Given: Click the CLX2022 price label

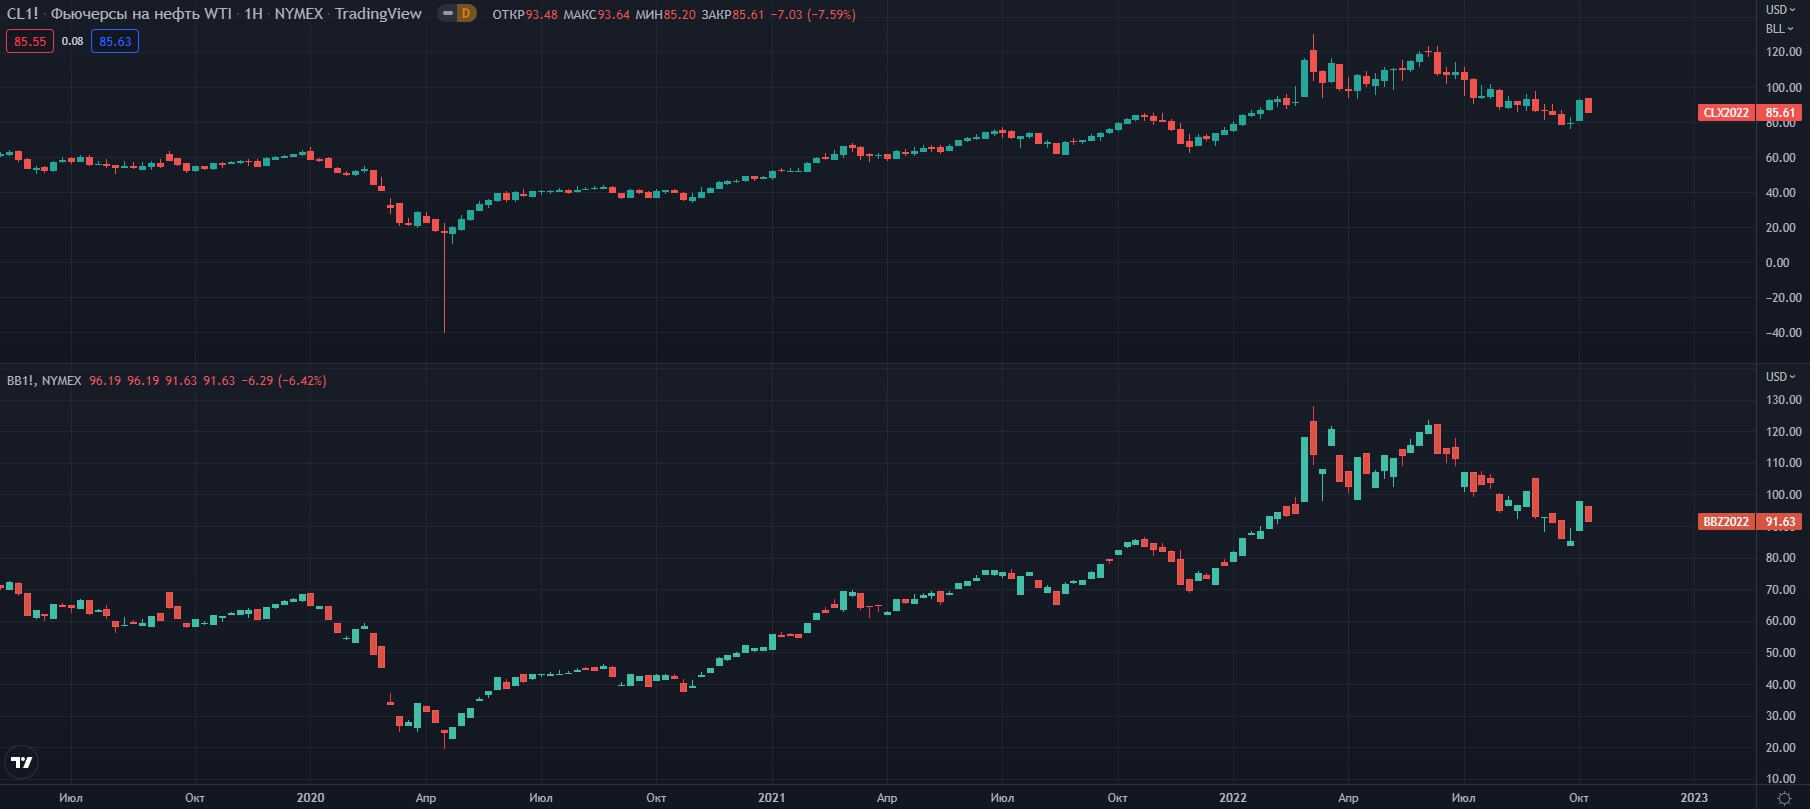Looking at the screenshot, I should click(1727, 113).
